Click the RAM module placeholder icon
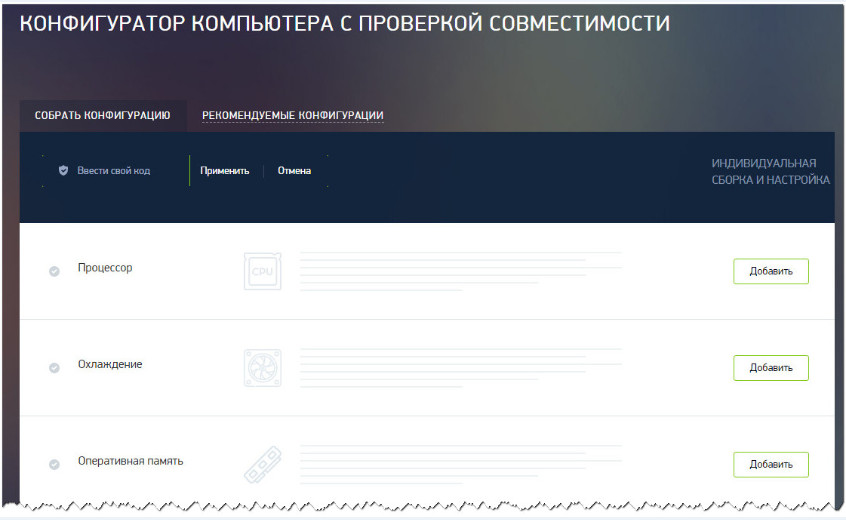This screenshot has height=520, width=846. 262,464
